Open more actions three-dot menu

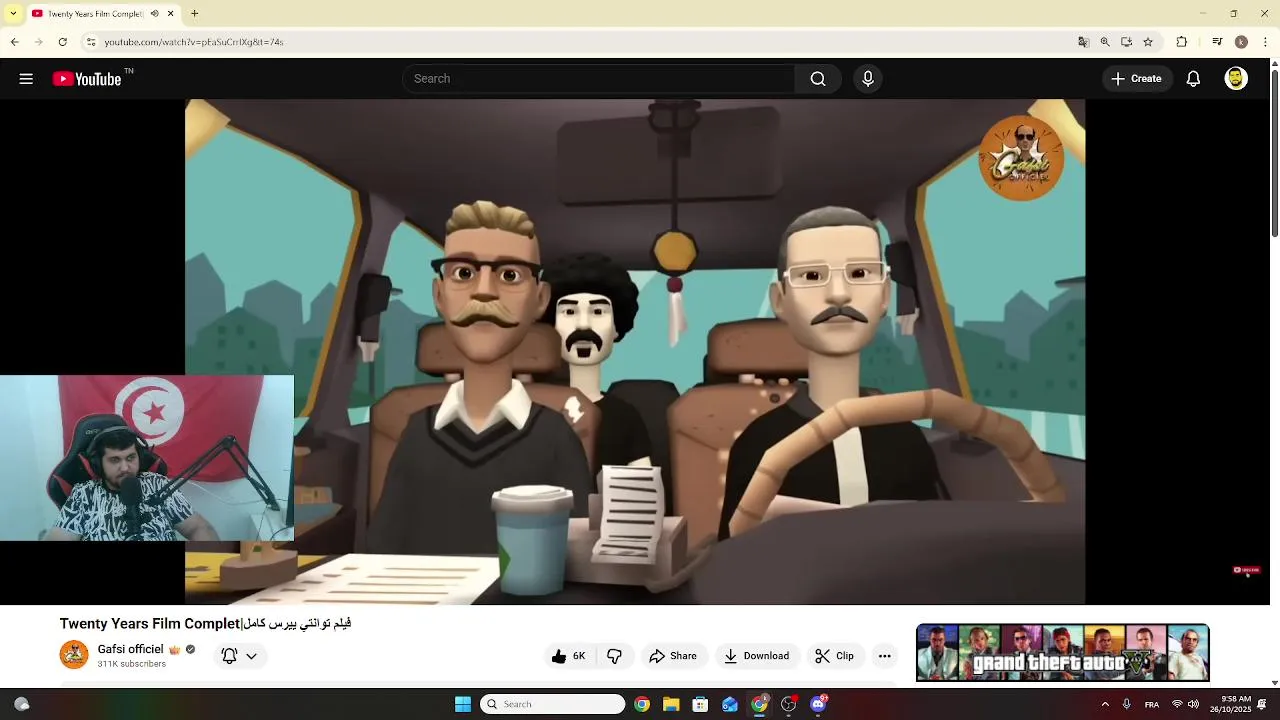coord(884,656)
